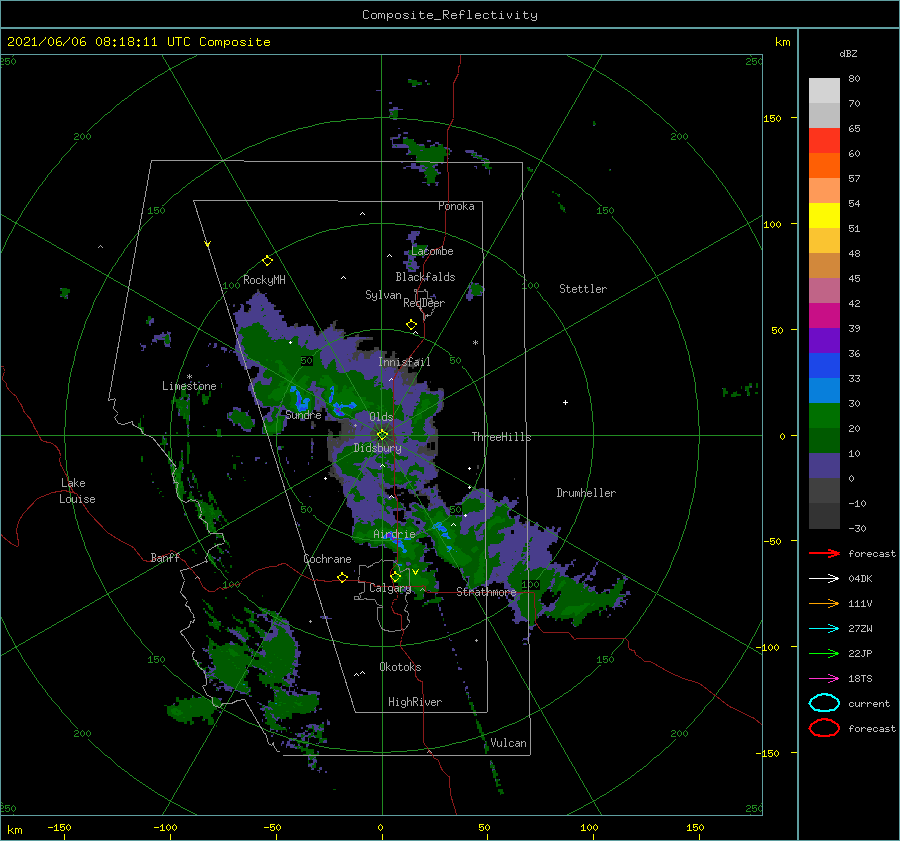Select the bright green 30-20 dBZ swatch
This screenshot has height=841, width=900.
tap(824, 416)
